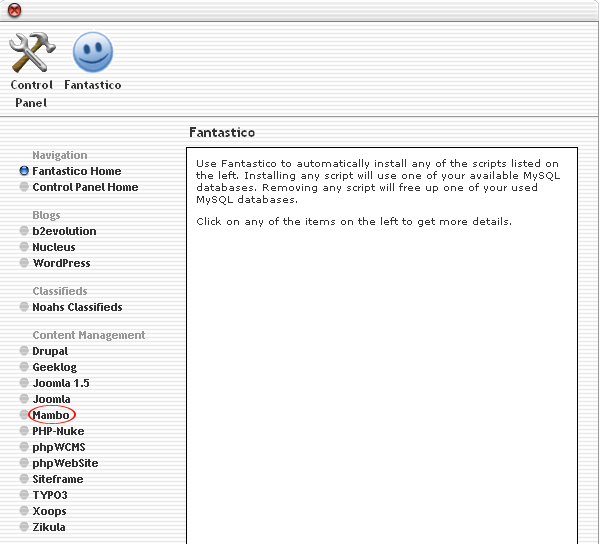Image resolution: width=600 pixels, height=544 pixels.
Task: Click the gray bullet beside PHP-Nuke
Action: point(24,431)
